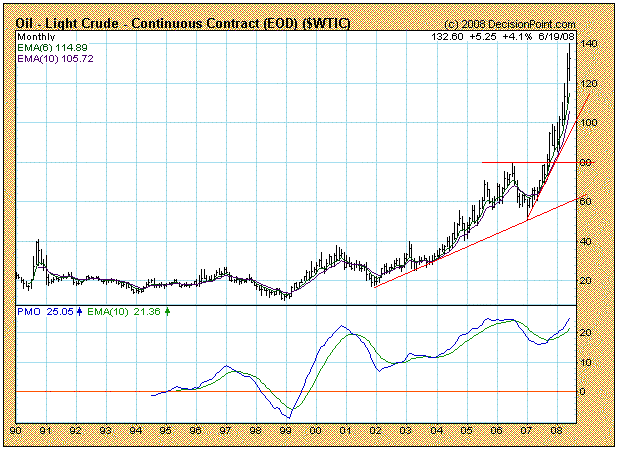
Task: Click the price change value '+5.25'
Action: [483, 37]
